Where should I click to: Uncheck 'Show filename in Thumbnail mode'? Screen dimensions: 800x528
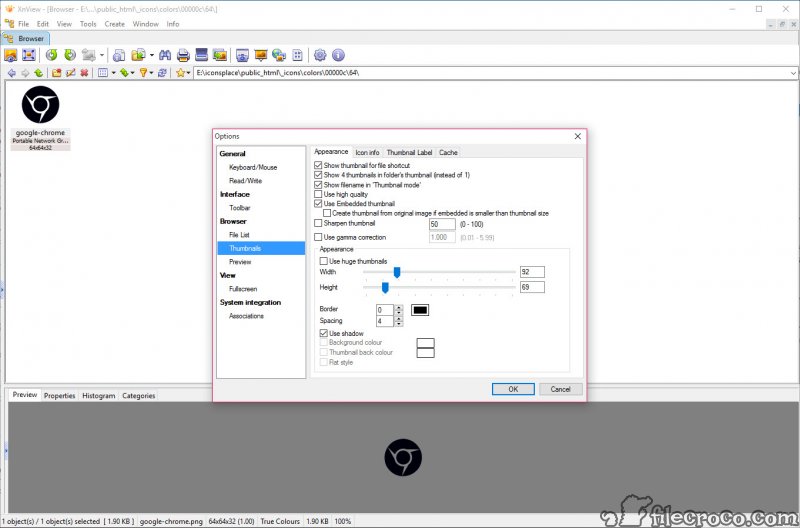[318, 185]
